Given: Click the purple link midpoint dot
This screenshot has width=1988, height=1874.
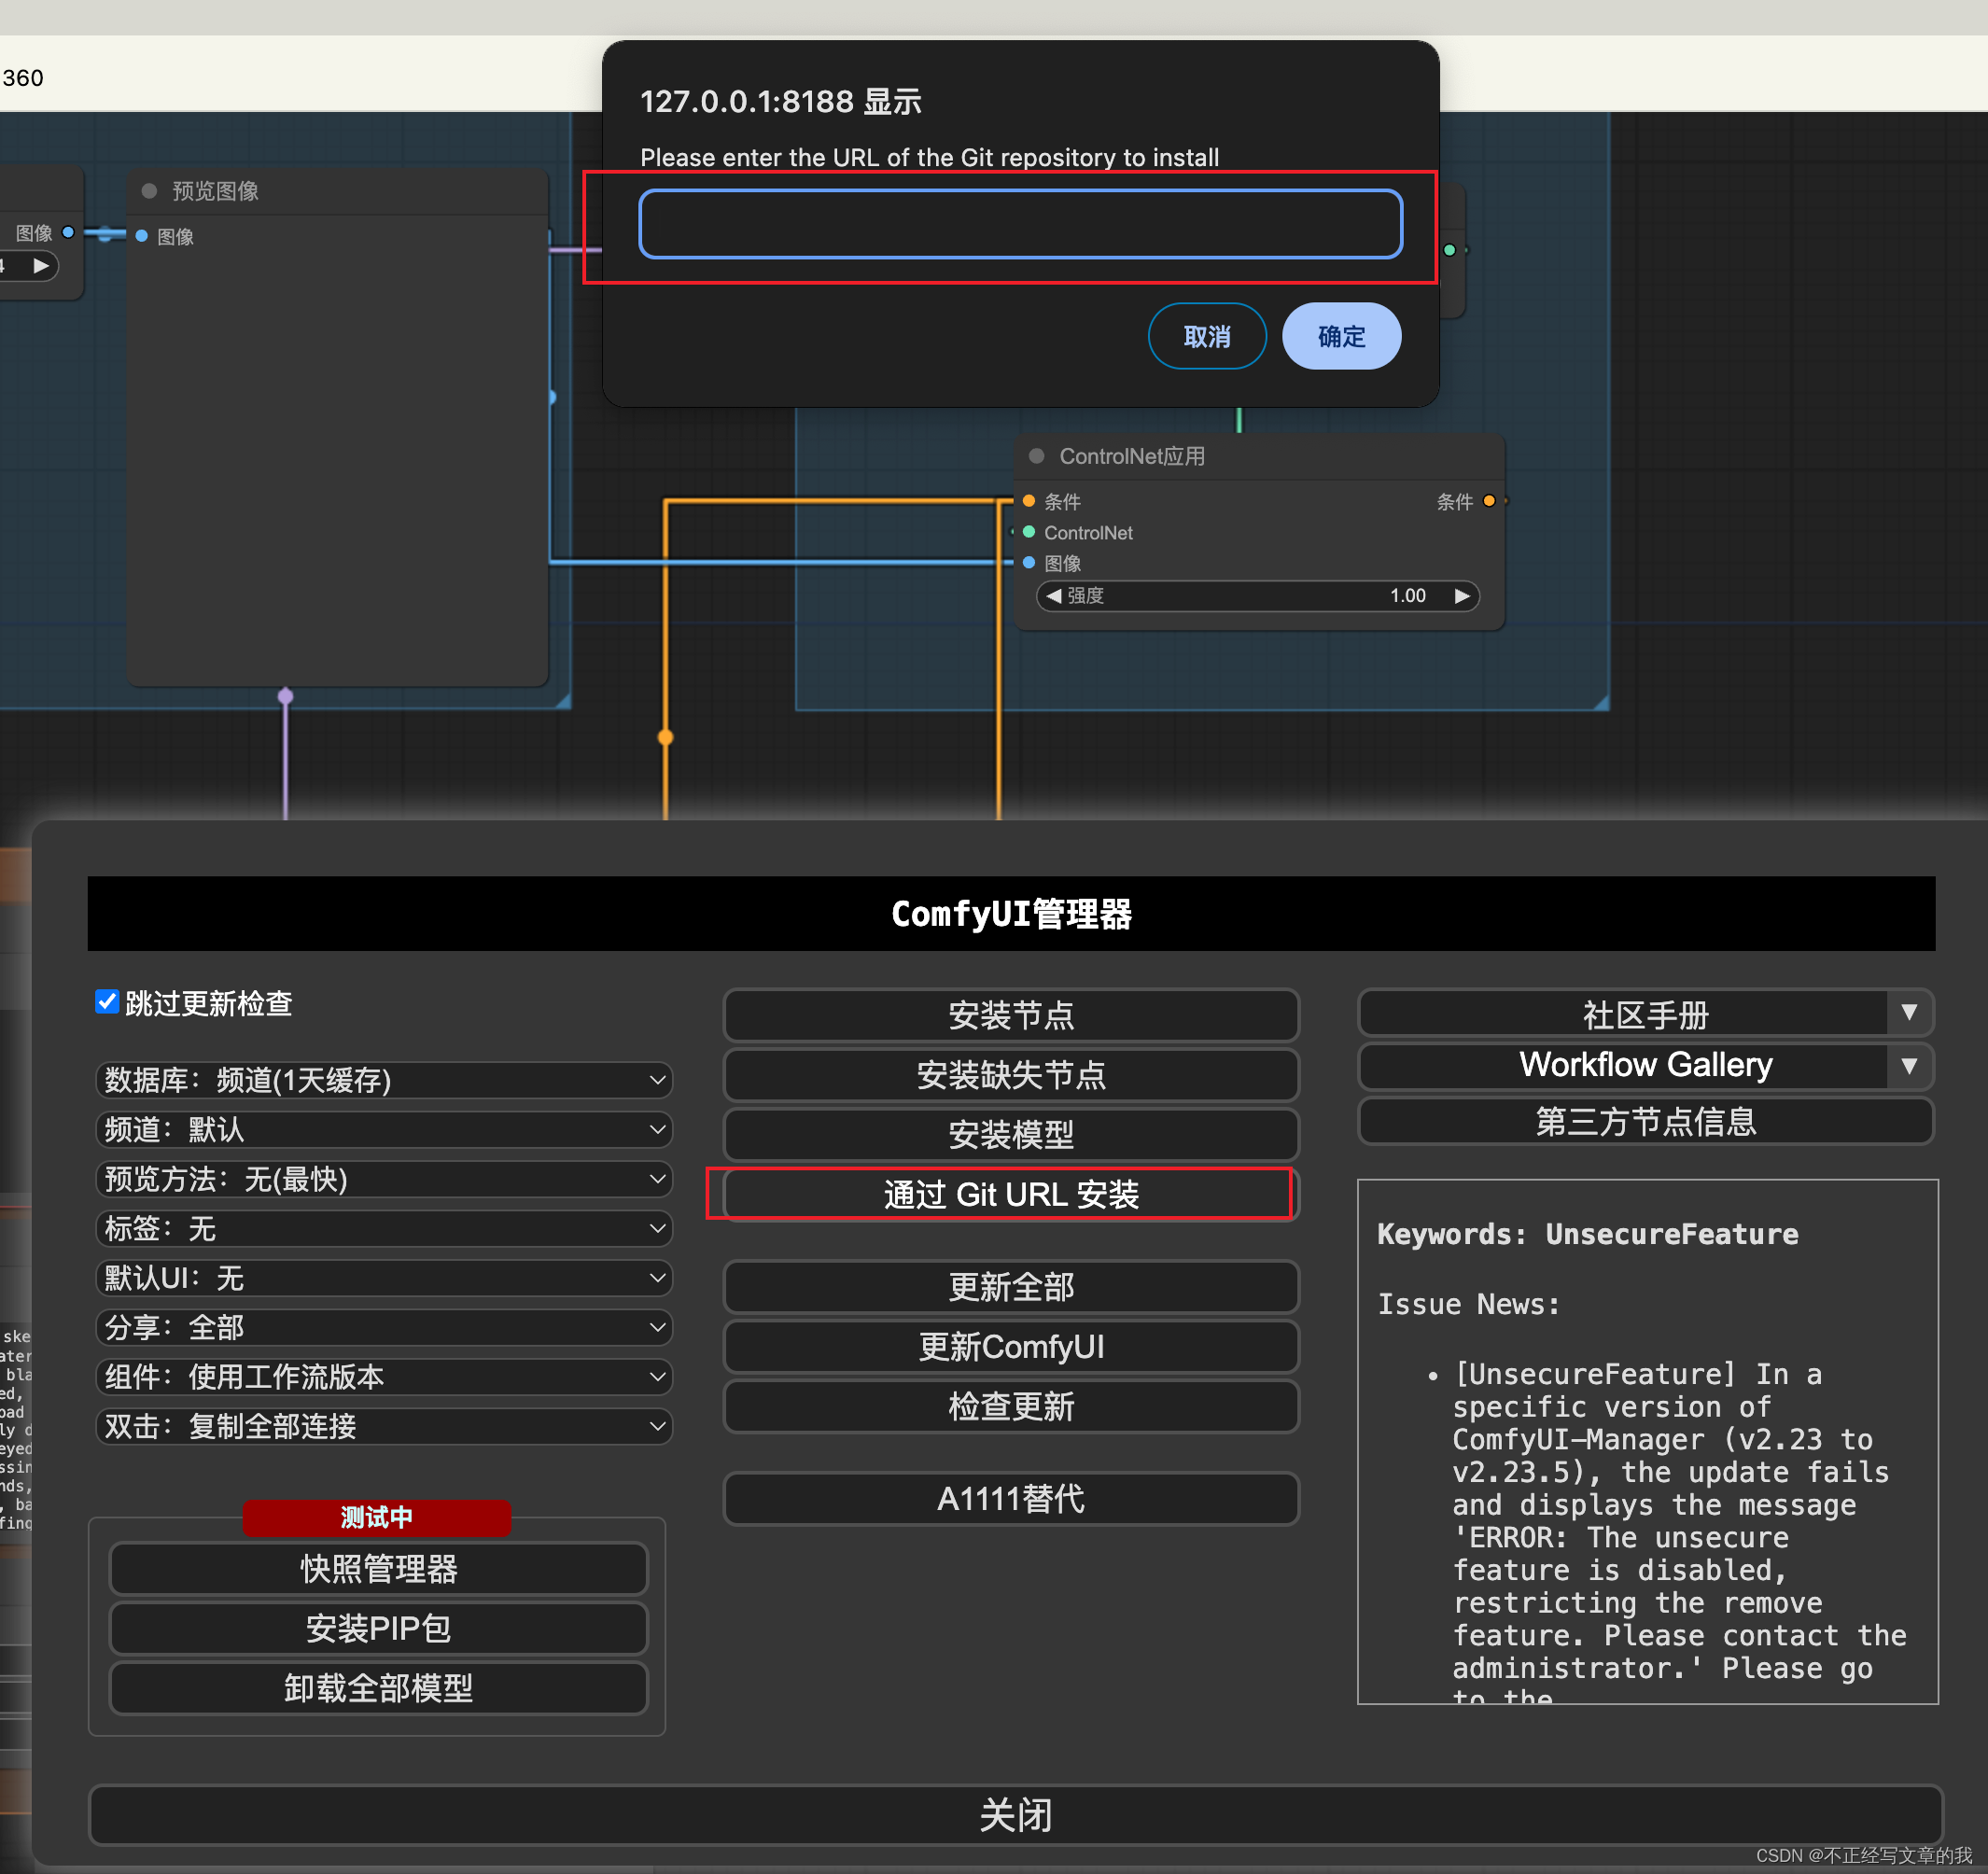Looking at the screenshot, I should point(285,696).
